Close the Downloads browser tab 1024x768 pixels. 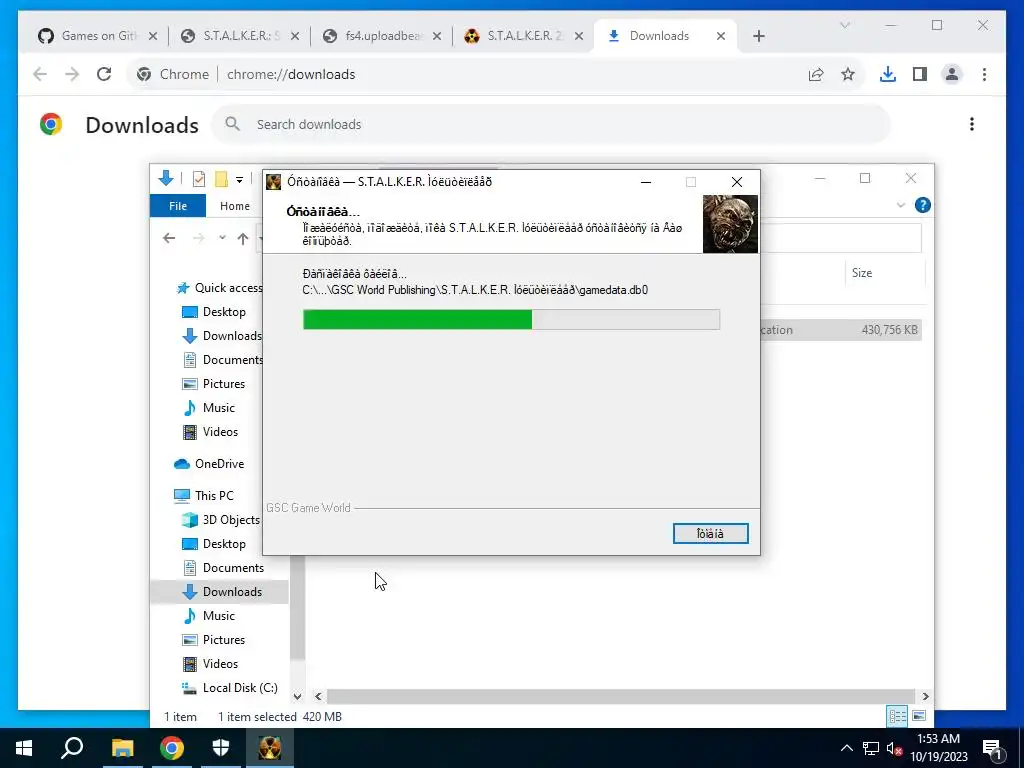click(721, 36)
